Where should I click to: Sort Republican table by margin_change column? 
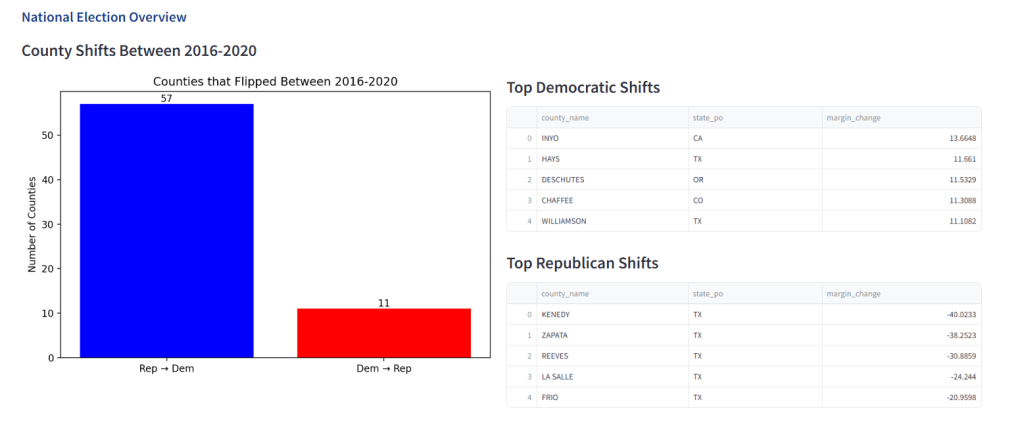pyautogui.click(x=852, y=294)
